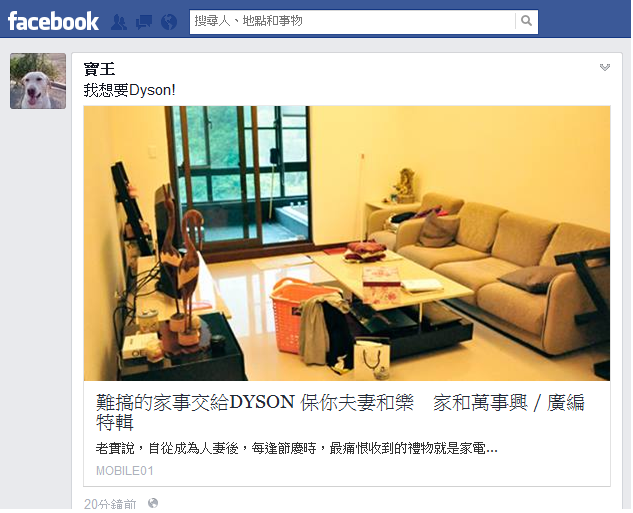The image size is (633, 513).
Task: Open the friend requests icon
Action: 119,22
